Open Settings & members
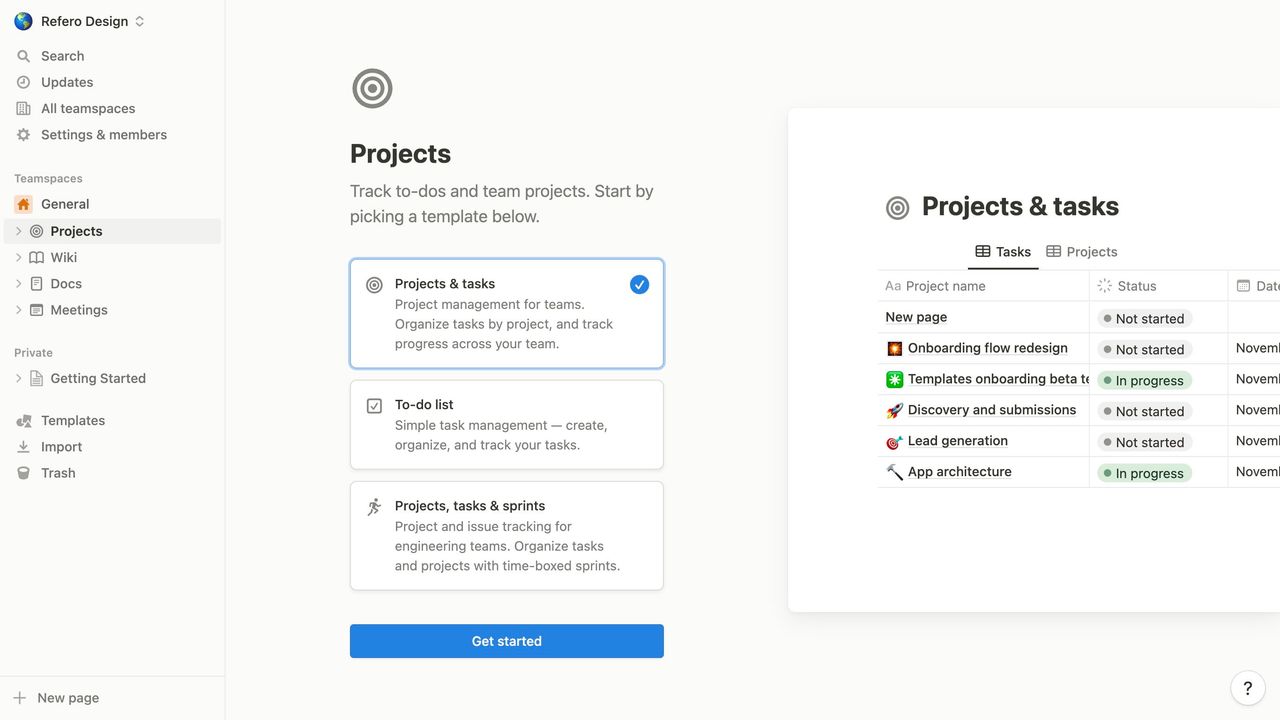 (x=104, y=134)
